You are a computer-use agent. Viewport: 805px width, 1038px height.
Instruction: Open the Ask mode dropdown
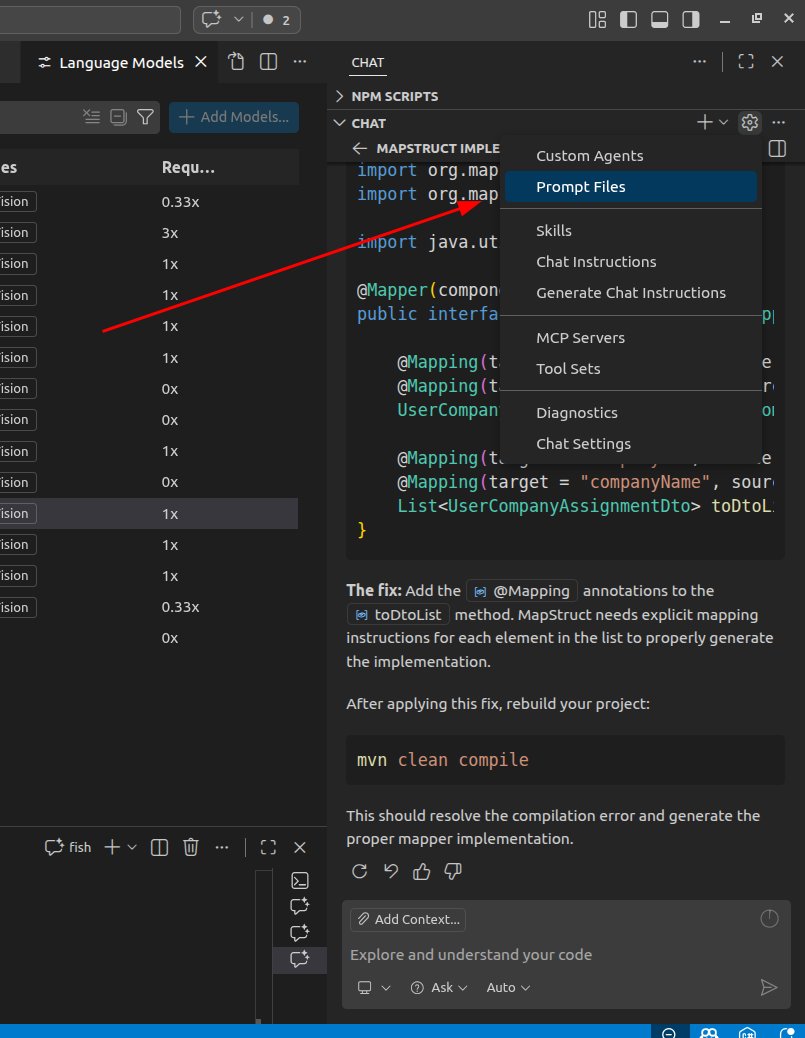[439, 987]
